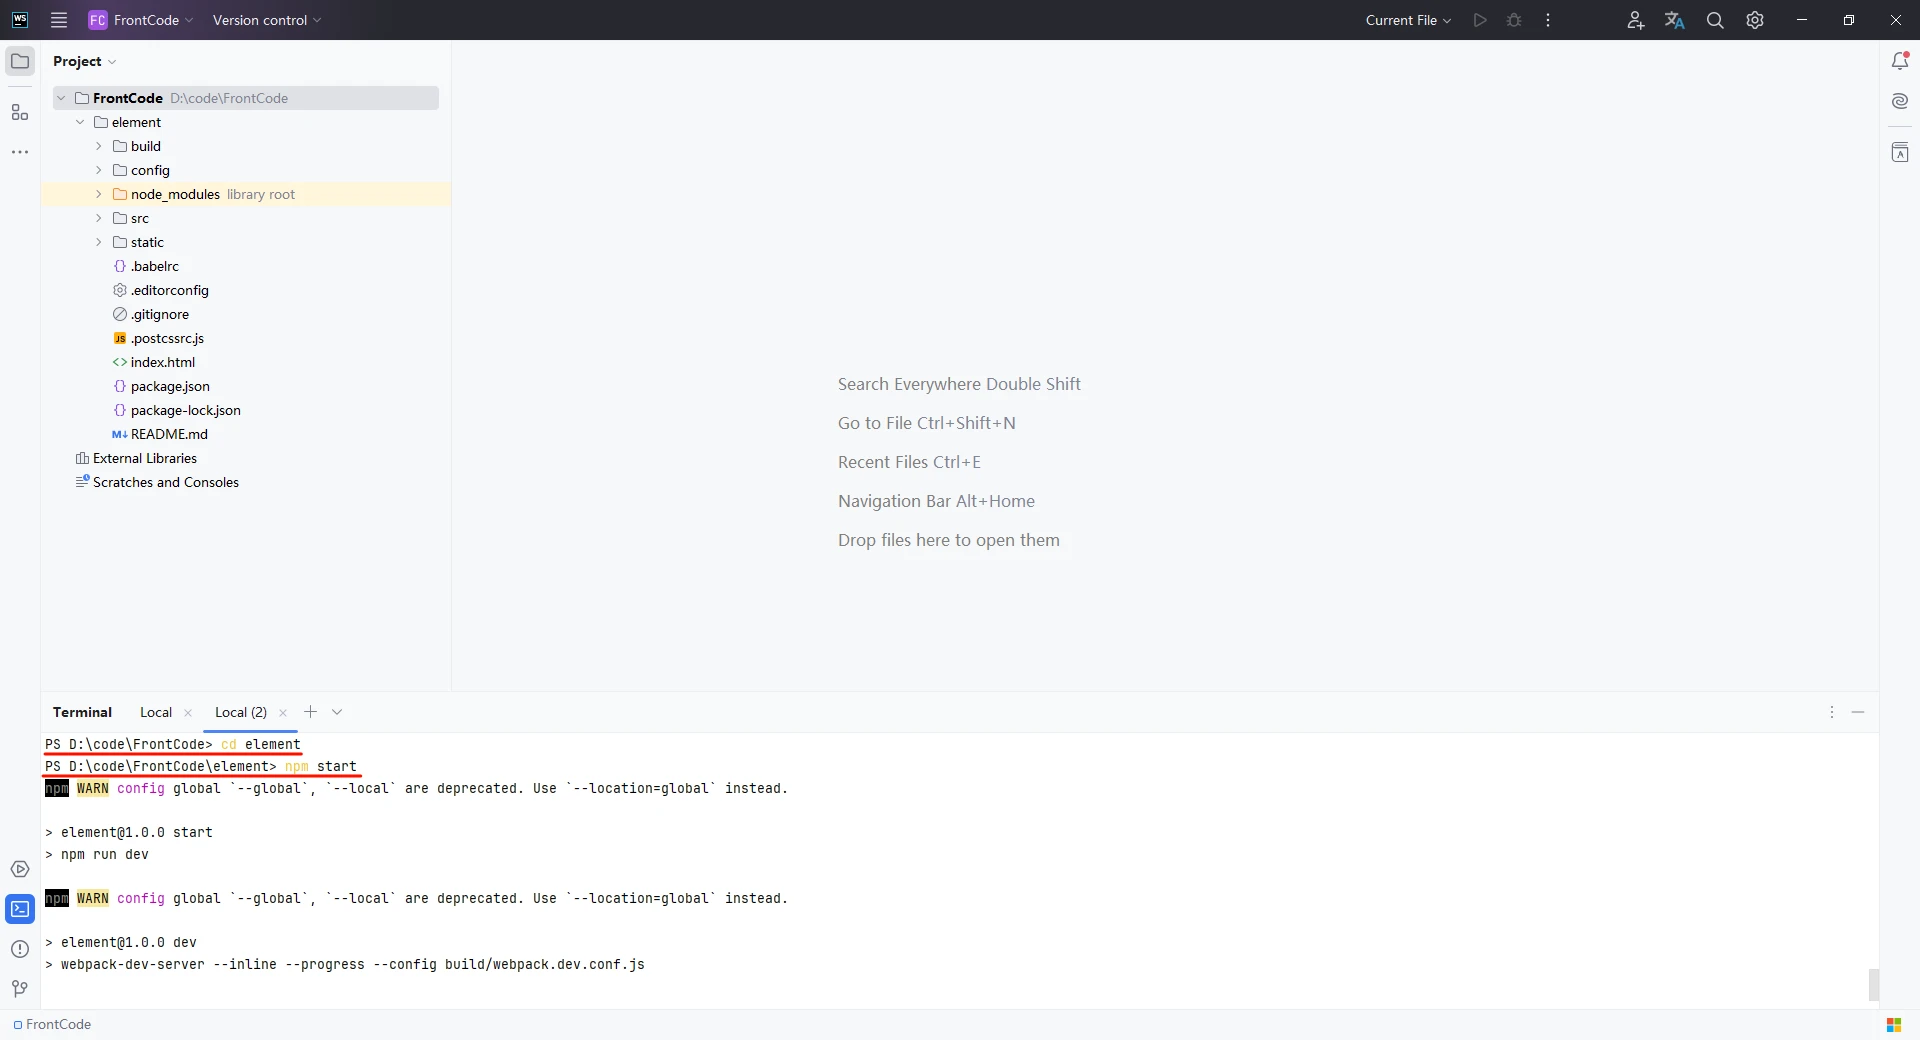
Task: Open the Notifications bell icon
Action: [1900, 61]
